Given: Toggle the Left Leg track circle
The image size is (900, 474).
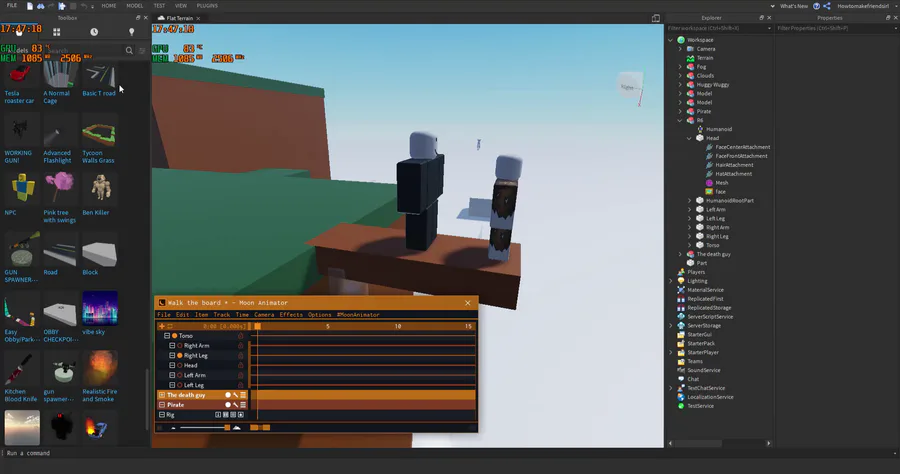Looking at the screenshot, I should (180, 384).
